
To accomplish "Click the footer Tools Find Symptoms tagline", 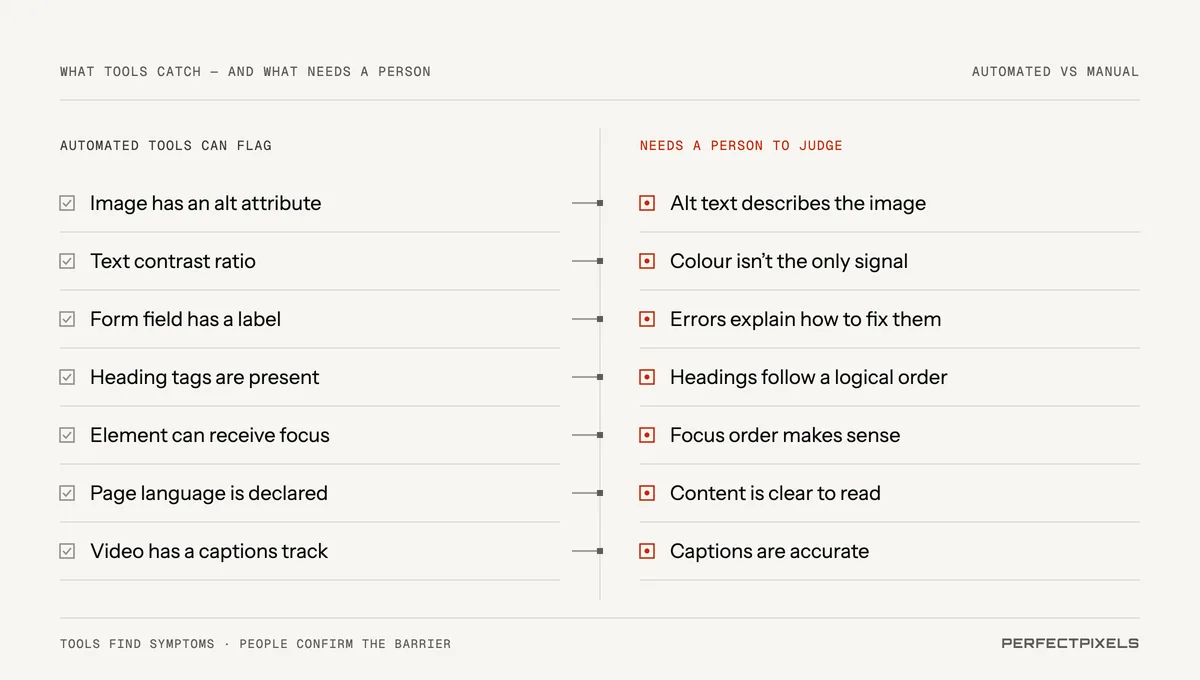I will tap(255, 643).
